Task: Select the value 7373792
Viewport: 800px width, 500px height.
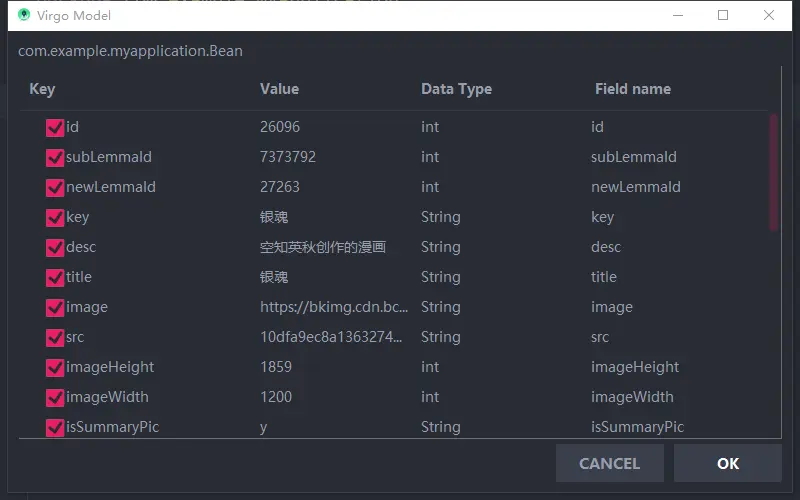Action: tap(288, 157)
